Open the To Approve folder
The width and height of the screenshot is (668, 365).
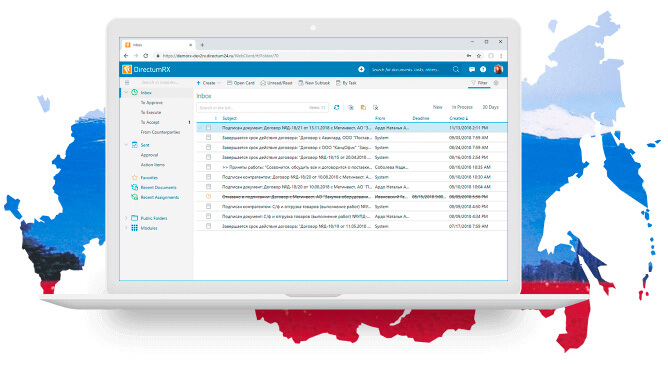click(152, 103)
